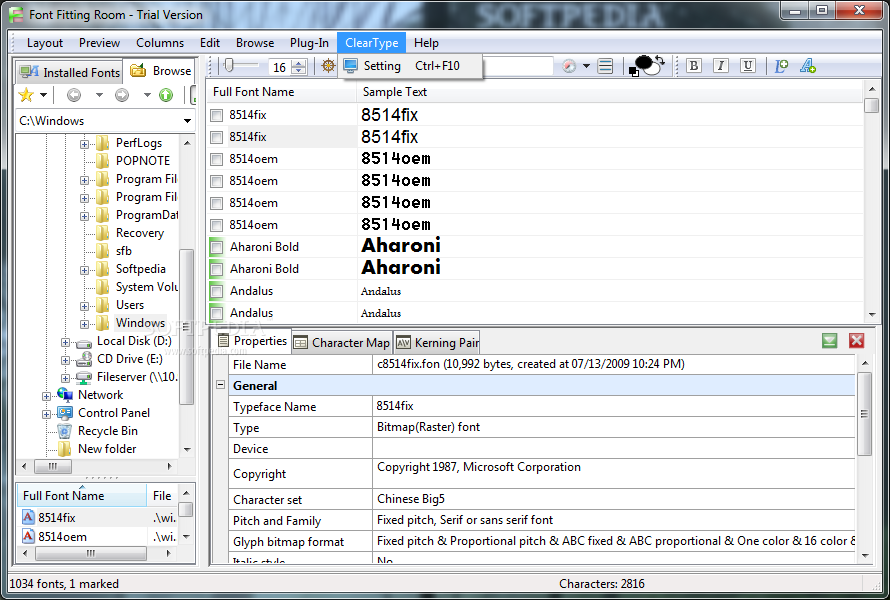Reset to default black-white colors icon

pyautogui.click(x=634, y=72)
